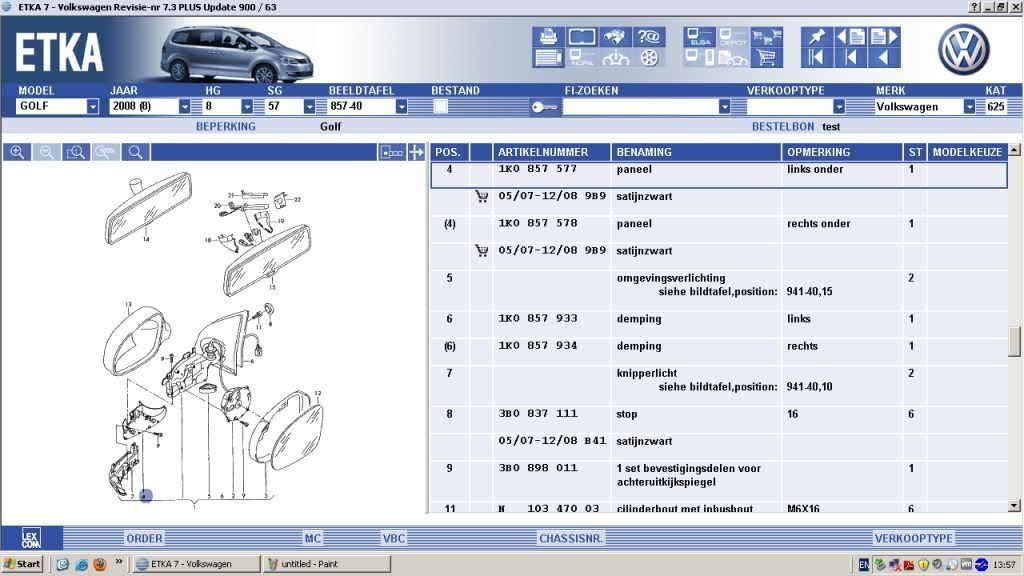Select the part number 3B0 837 111
The height and width of the screenshot is (576, 1024).
(537, 413)
